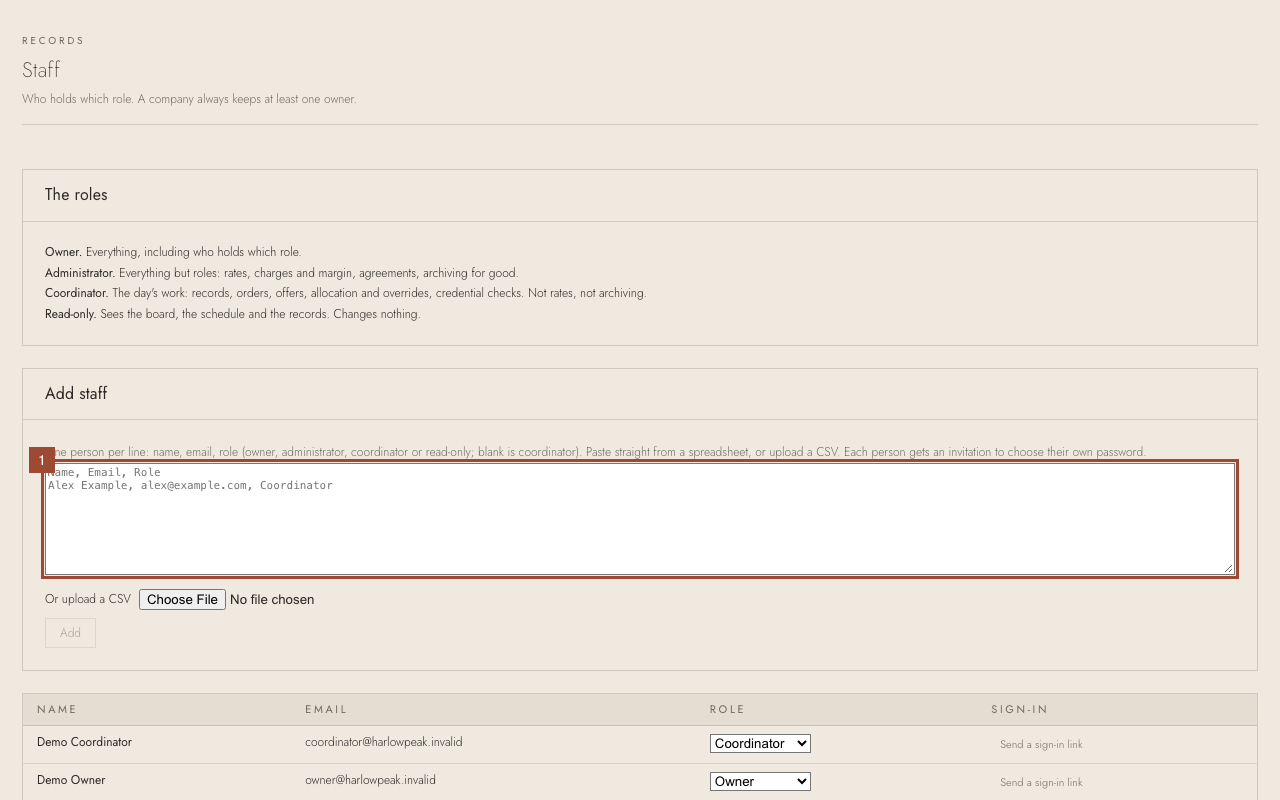Click the "Demo Coordinator" name cell
The width and height of the screenshot is (1280, 800).
(84, 742)
